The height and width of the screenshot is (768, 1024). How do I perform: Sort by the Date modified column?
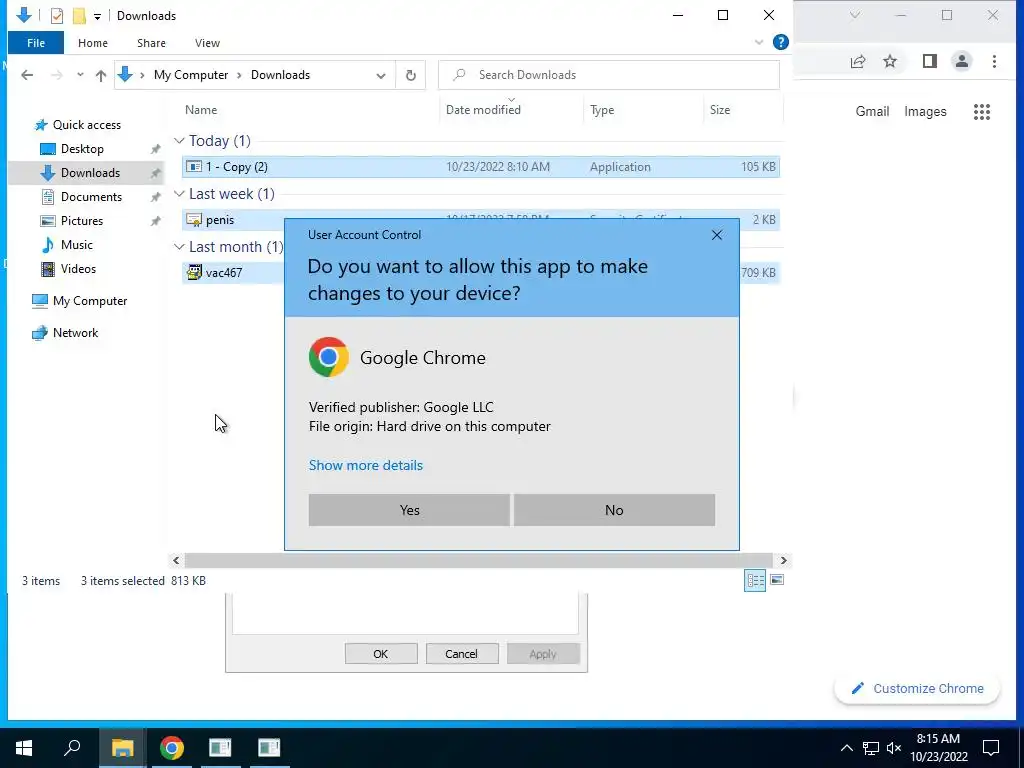click(x=483, y=110)
